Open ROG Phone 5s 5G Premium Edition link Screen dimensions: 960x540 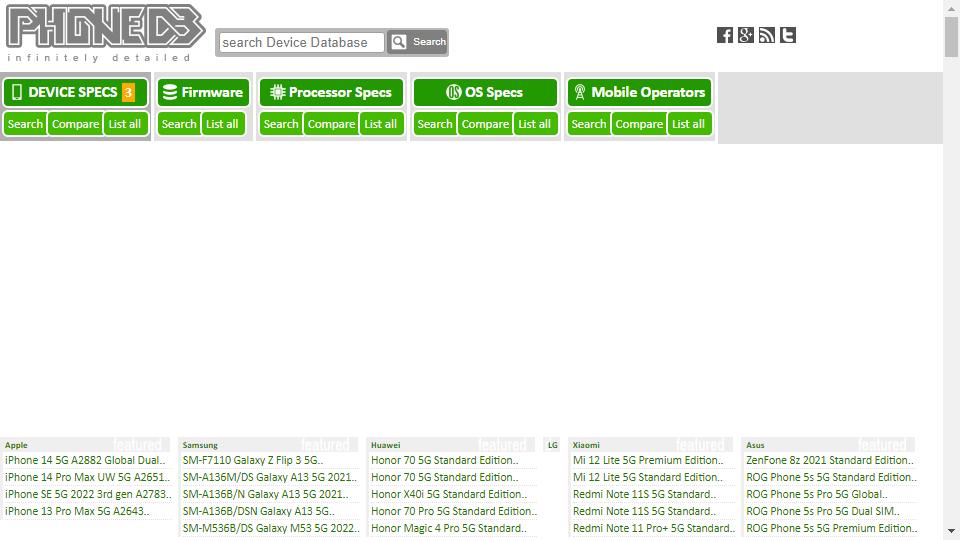[831, 528]
